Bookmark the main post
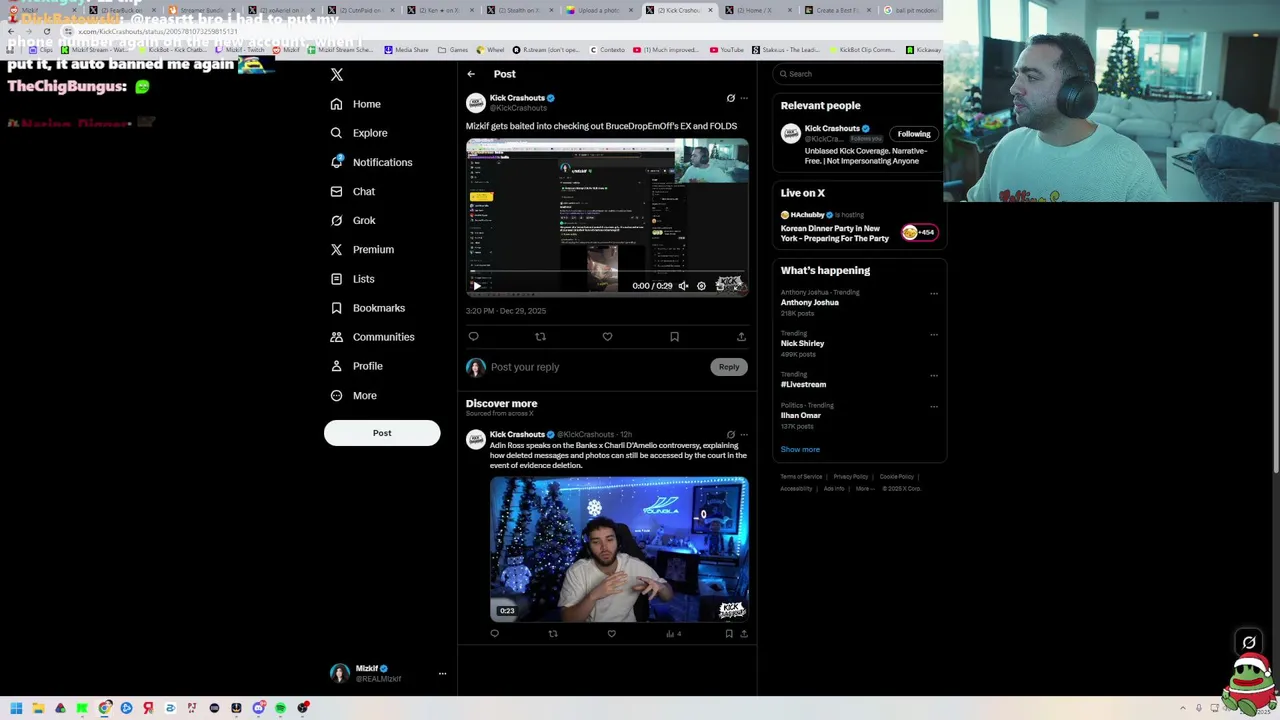Screen dimensions: 1280x720 coord(674,337)
